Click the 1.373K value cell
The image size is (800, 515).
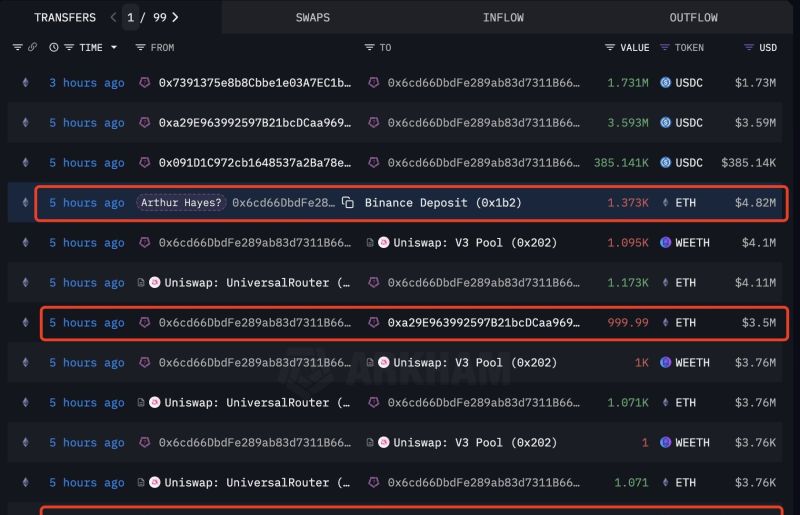(x=628, y=203)
